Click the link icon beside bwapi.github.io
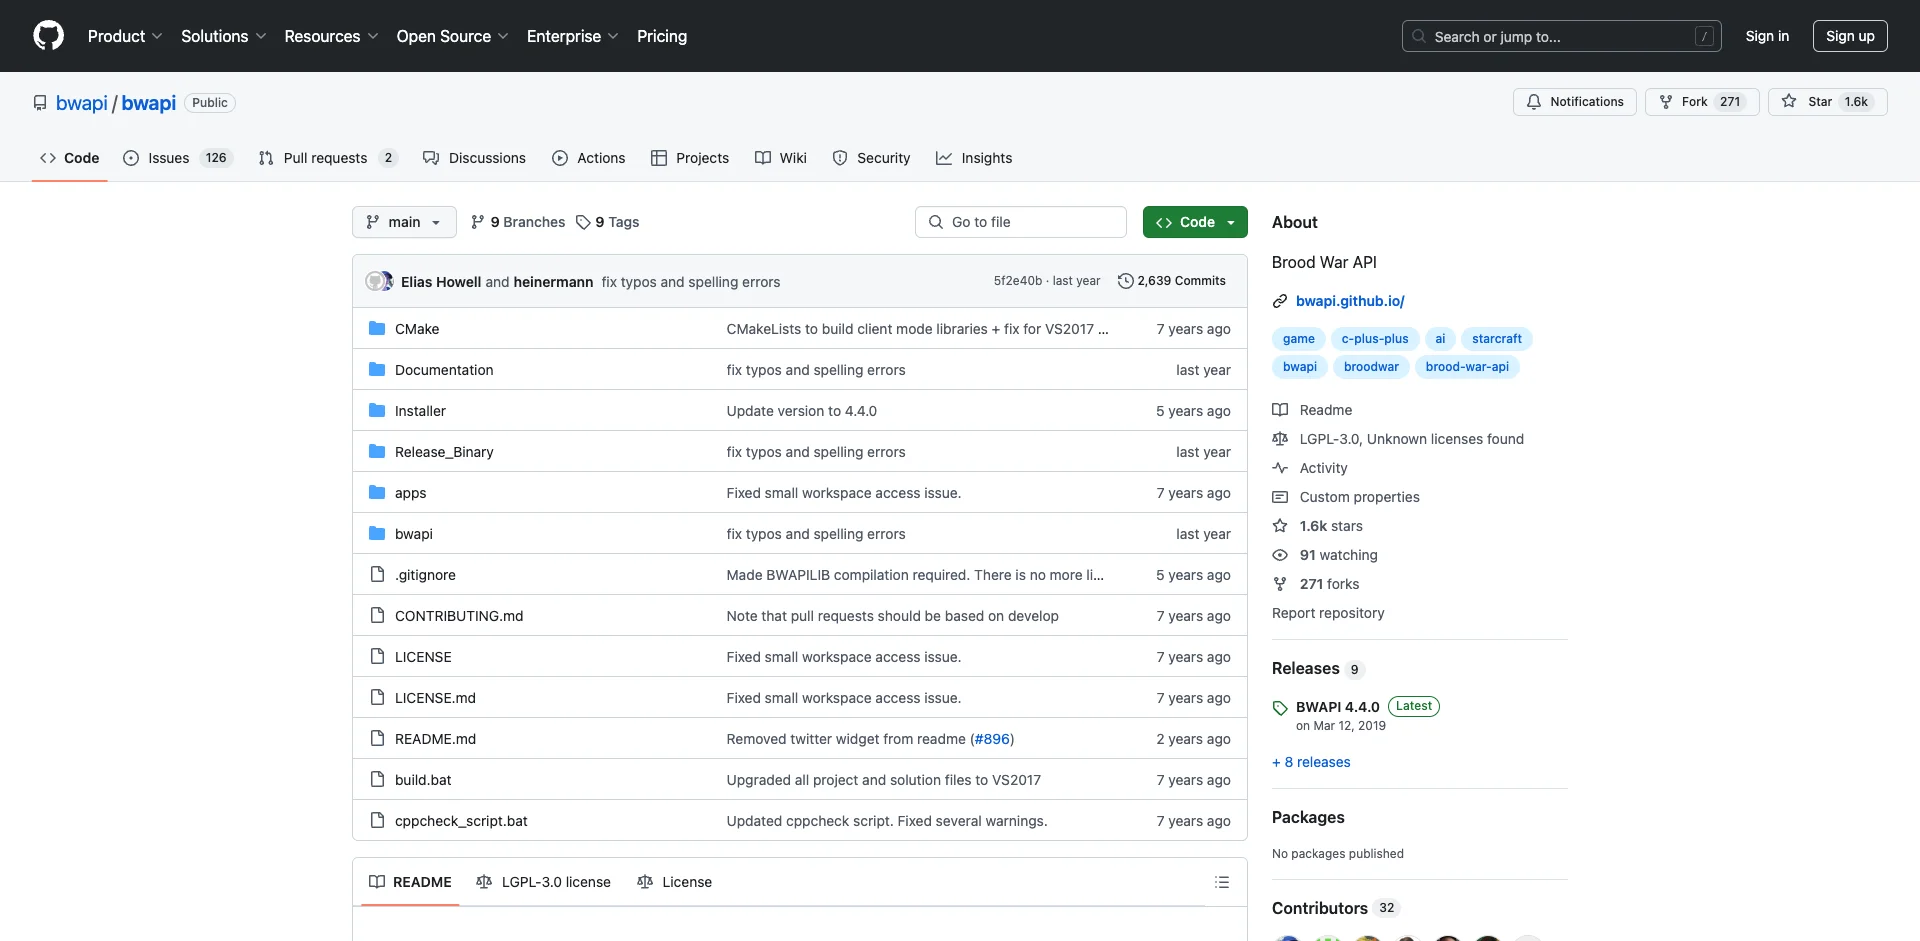The height and width of the screenshot is (941, 1920). point(1279,301)
